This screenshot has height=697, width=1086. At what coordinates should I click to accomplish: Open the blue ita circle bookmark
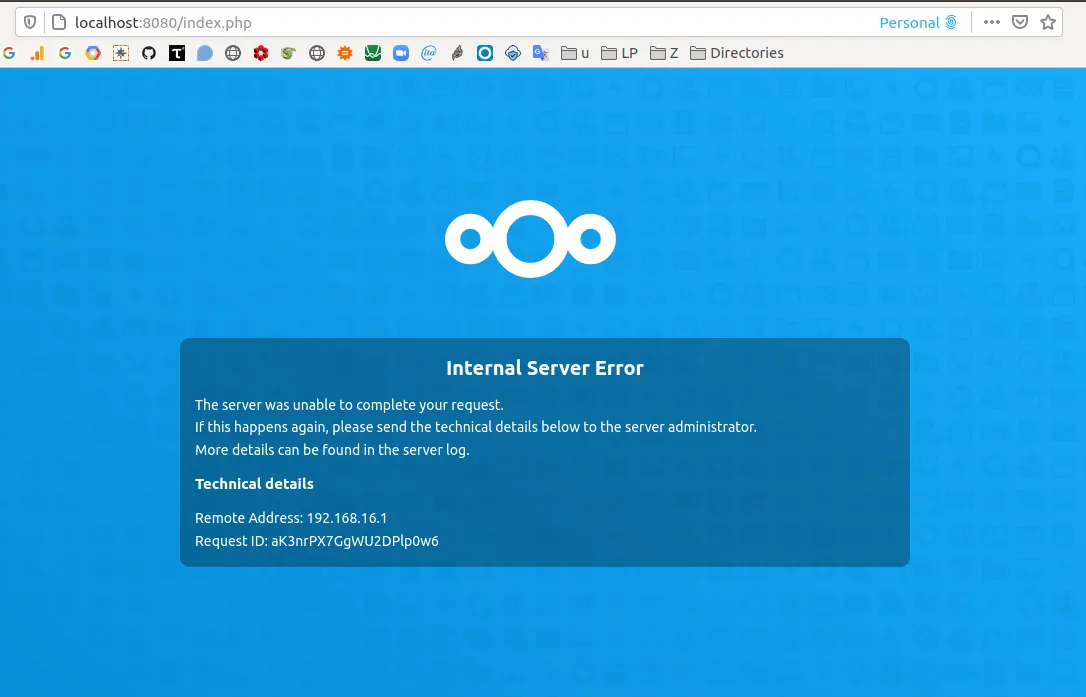coord(429,53)
